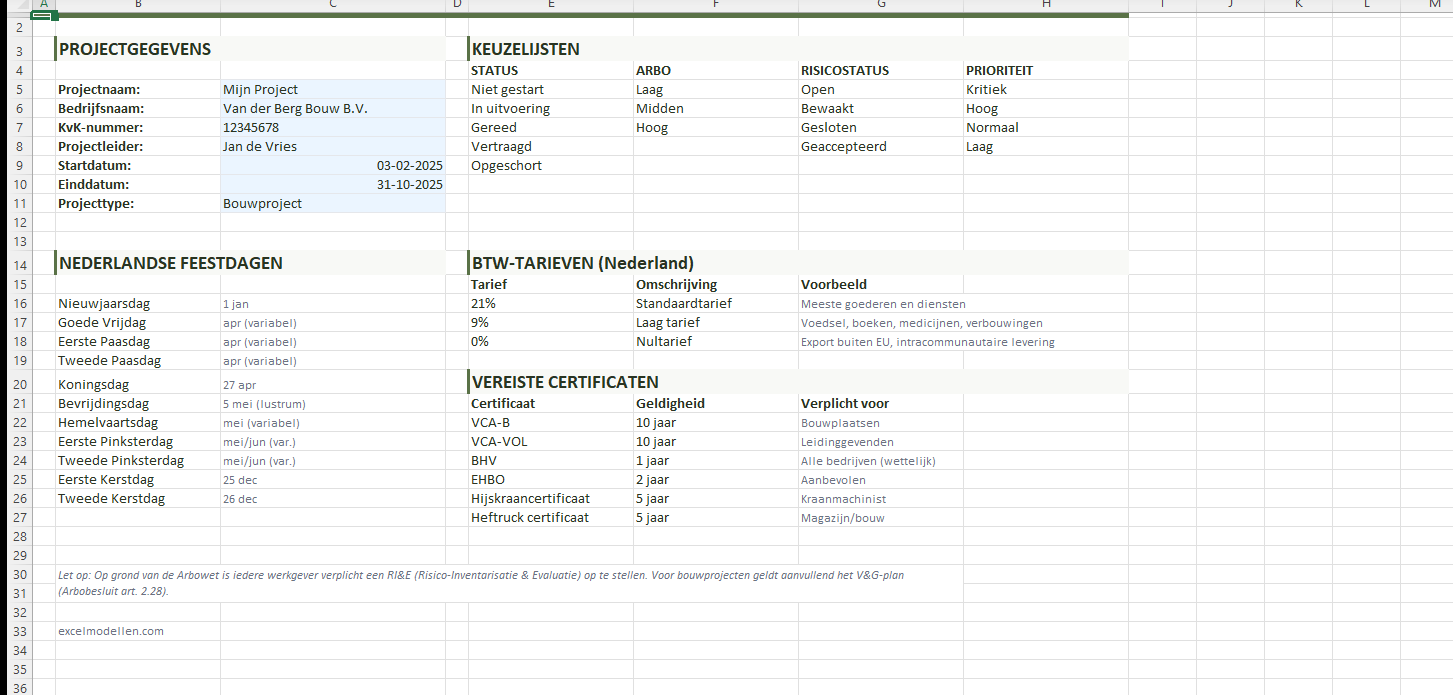Select column G header
This screenshot has width=1453, height=695.
pyautogui.click(x=880, y=5)
